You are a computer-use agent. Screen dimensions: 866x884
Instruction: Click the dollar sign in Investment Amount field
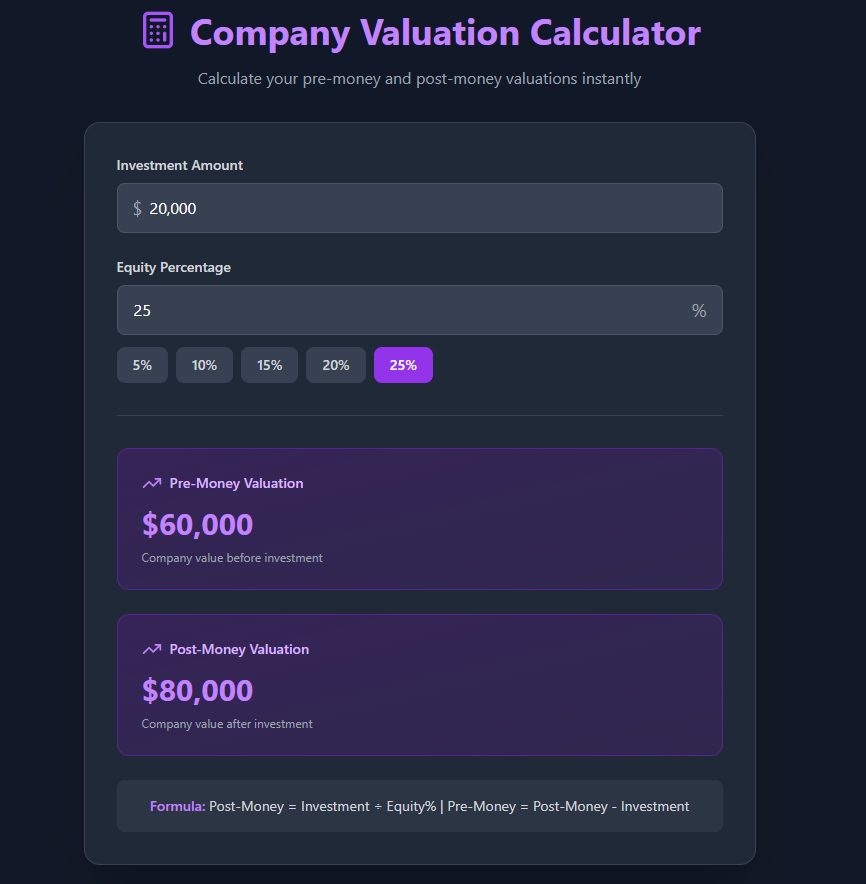(137, 208)
